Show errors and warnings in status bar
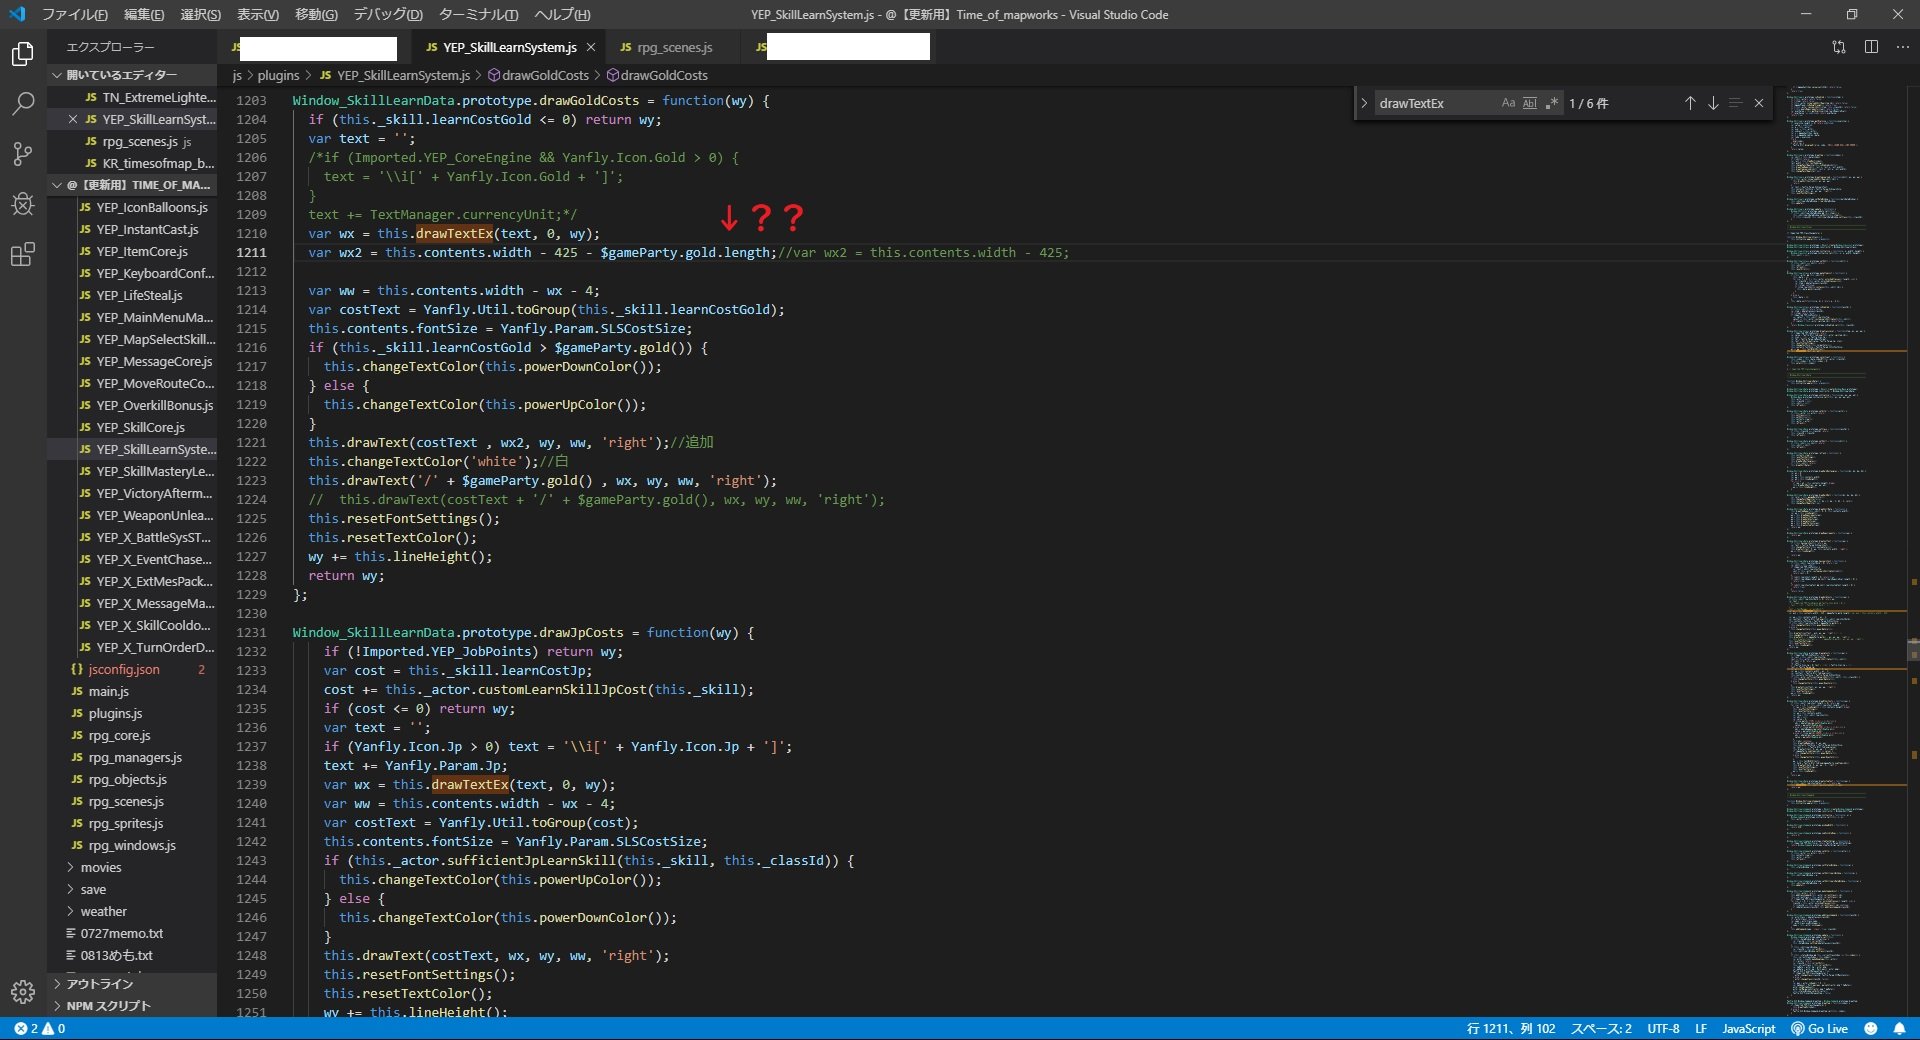This screenshot has width=1920, height=1040. [x=40, y=1028]
